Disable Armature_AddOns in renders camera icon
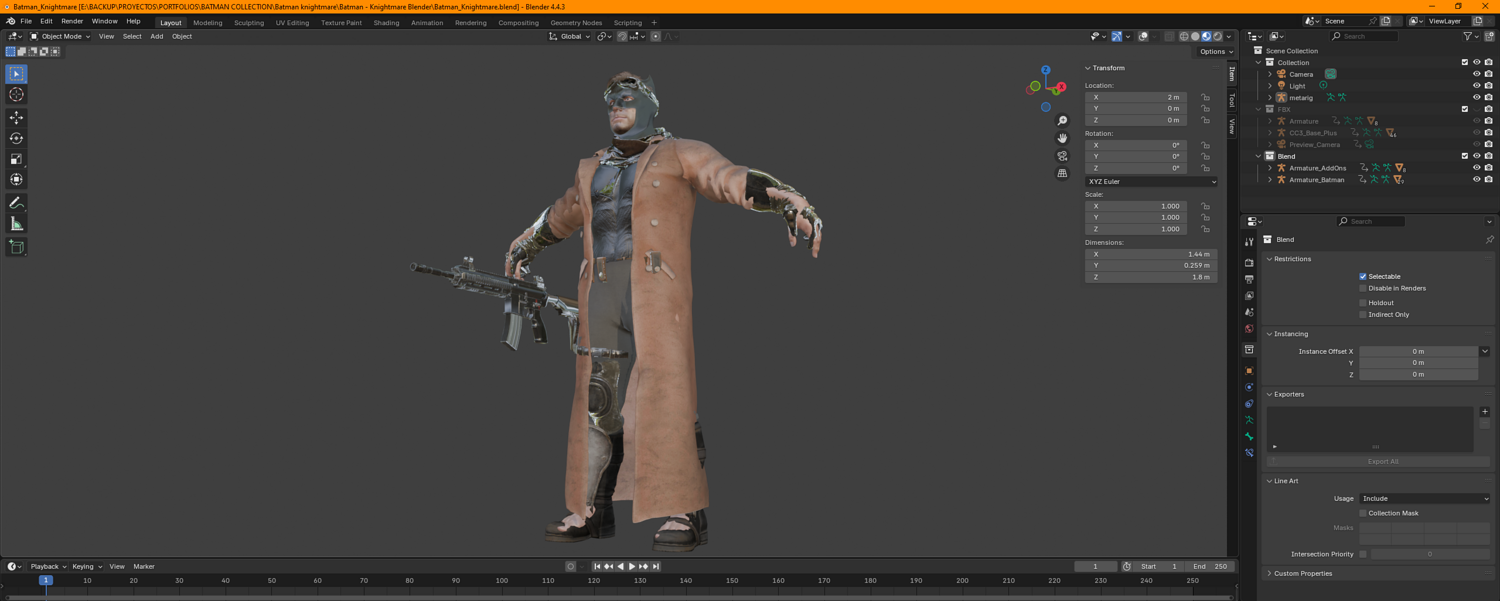Viewport: 1500px width, 601px height. tap(1489, 168)
